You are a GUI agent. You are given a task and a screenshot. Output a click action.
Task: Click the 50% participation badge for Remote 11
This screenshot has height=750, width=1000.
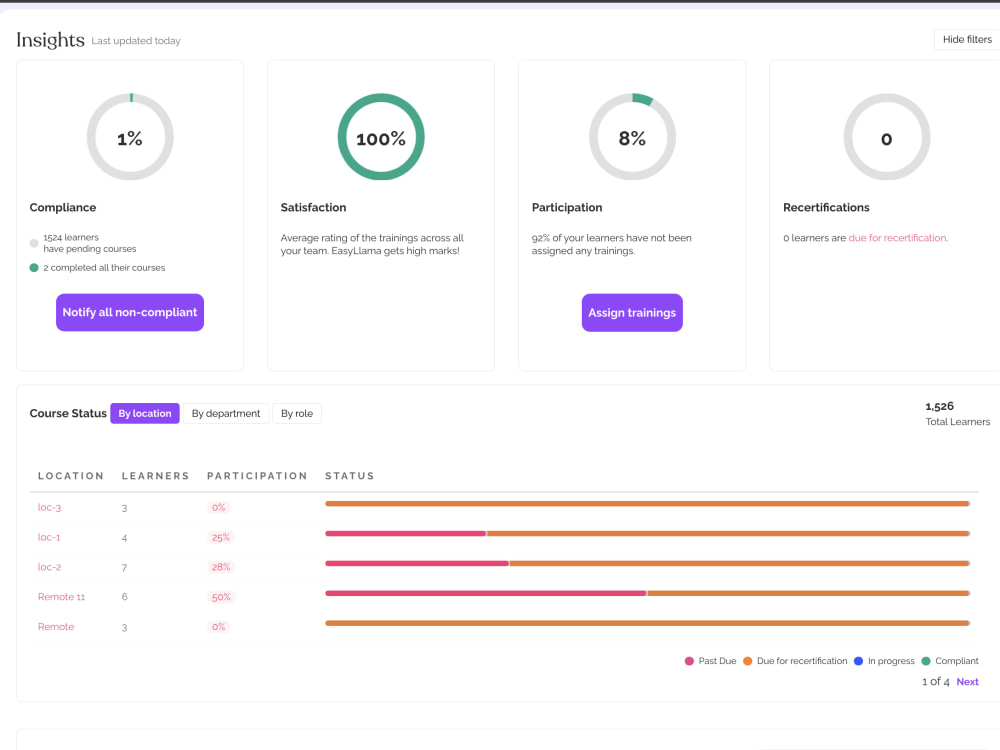tap(221, 597)
